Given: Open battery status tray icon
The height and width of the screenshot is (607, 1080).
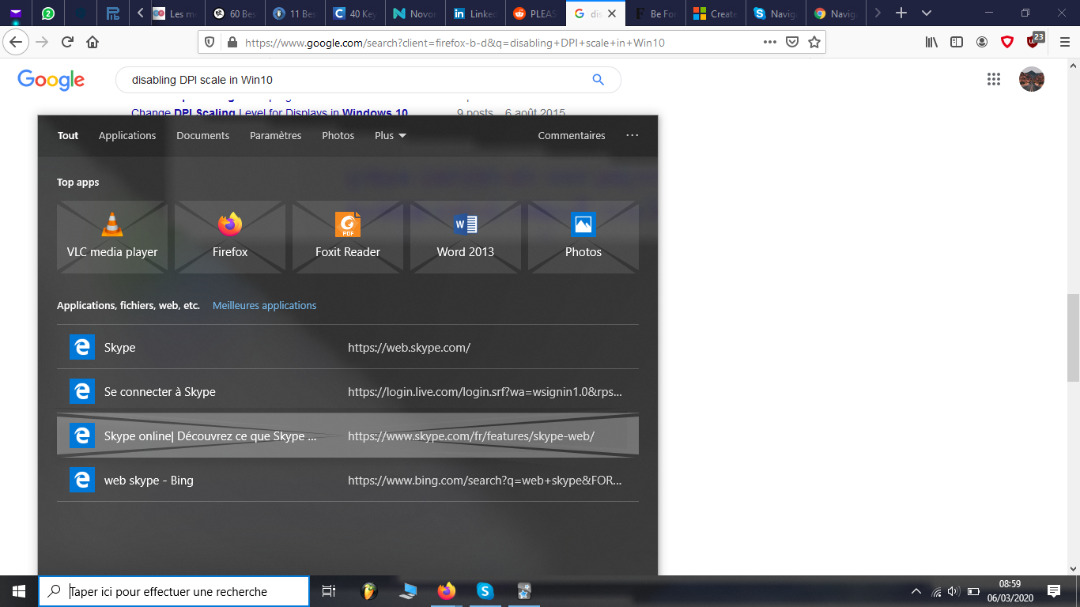Looking at the screenshot, I should [973, 591].
